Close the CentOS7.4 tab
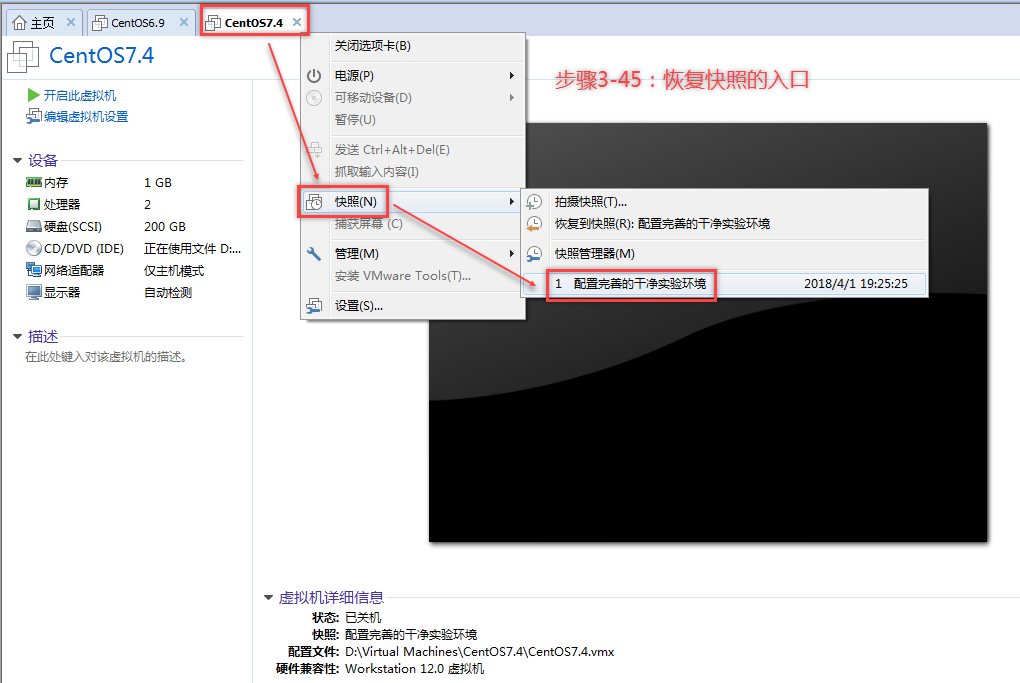 click(x=297, y=22)
